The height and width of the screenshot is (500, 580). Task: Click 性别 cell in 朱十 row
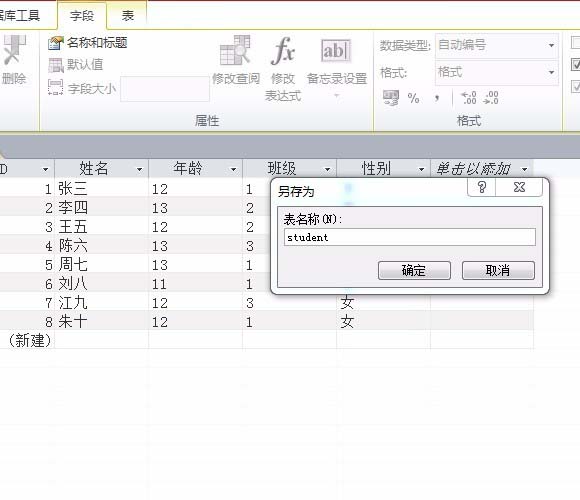(x=383, y=322)
